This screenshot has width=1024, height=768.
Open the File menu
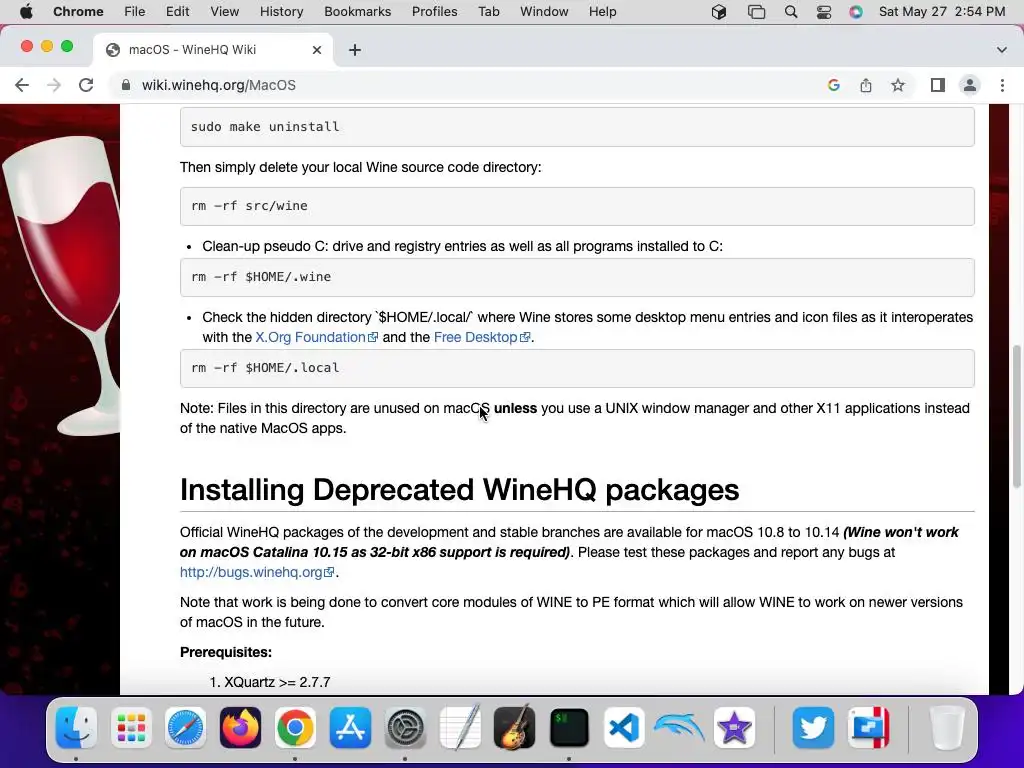[135, 12]
